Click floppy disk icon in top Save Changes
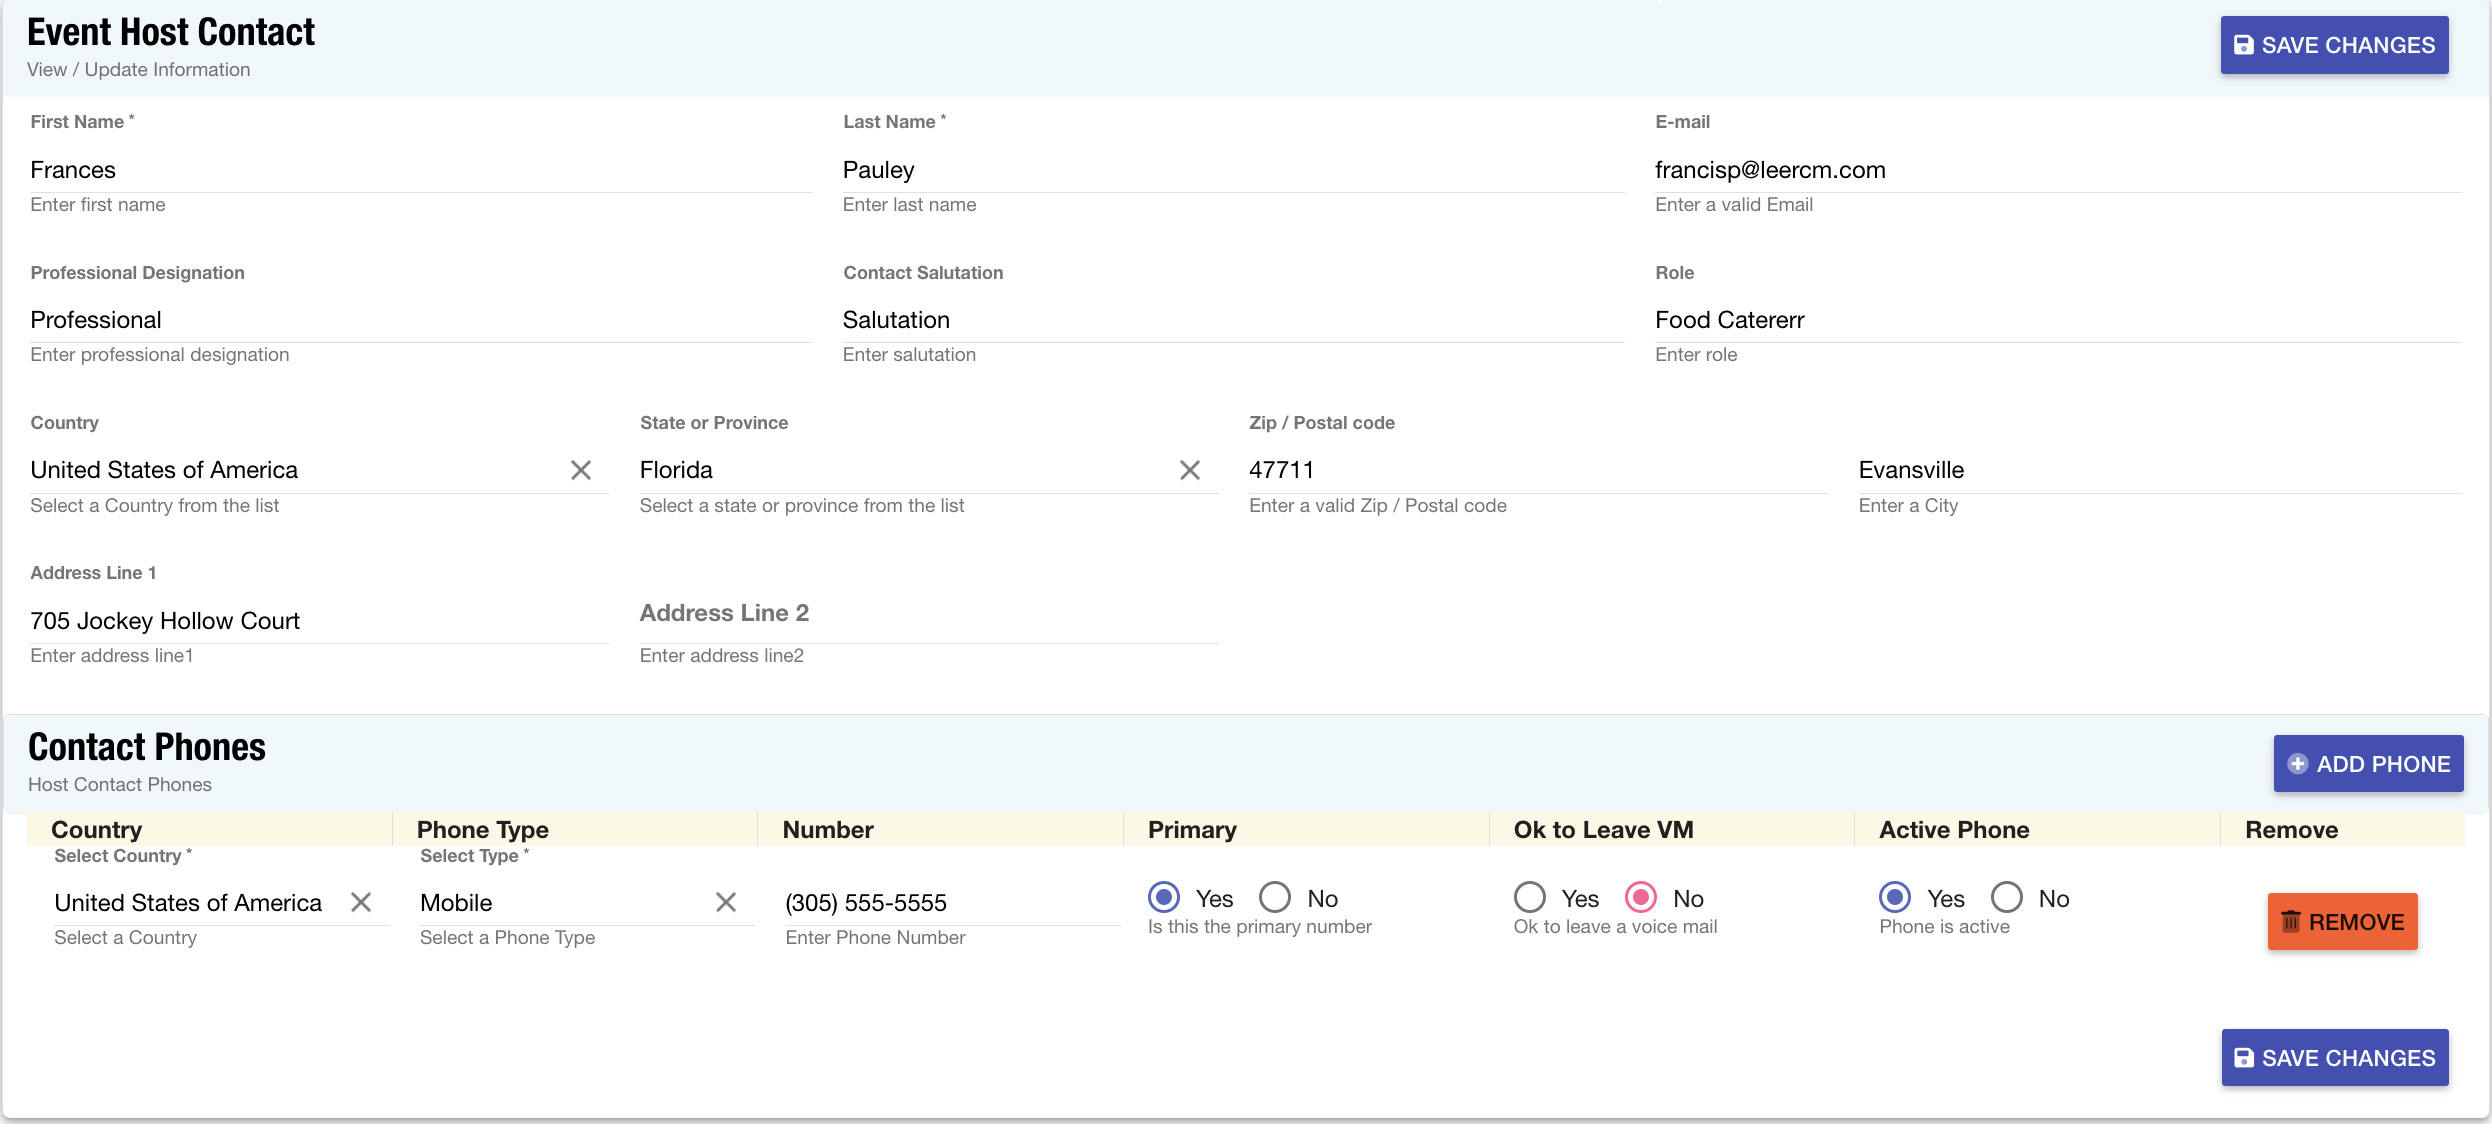The width and height of the screenshot is (2492, 1124). (x=2244, y=45)
